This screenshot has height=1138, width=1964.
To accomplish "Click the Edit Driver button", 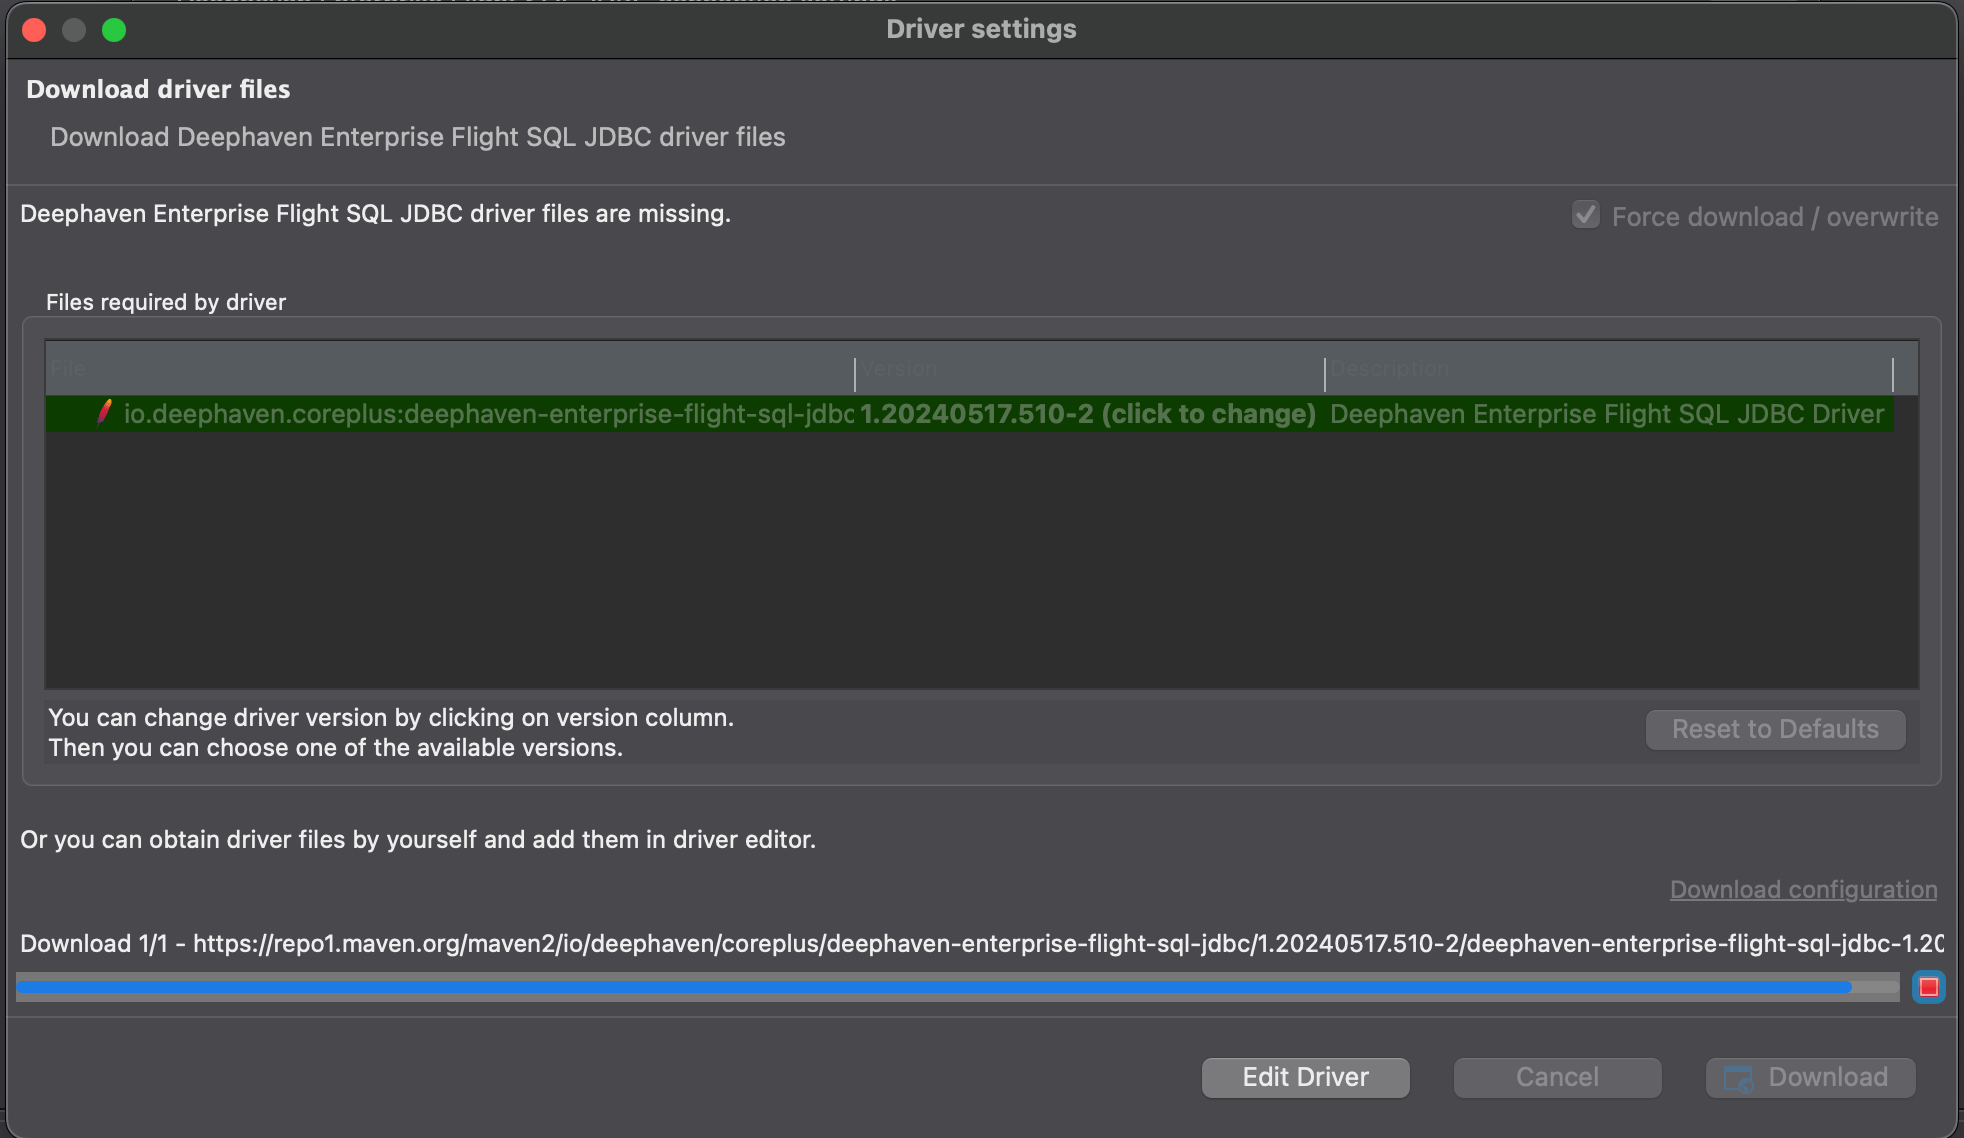I will coord(1305,1077).
